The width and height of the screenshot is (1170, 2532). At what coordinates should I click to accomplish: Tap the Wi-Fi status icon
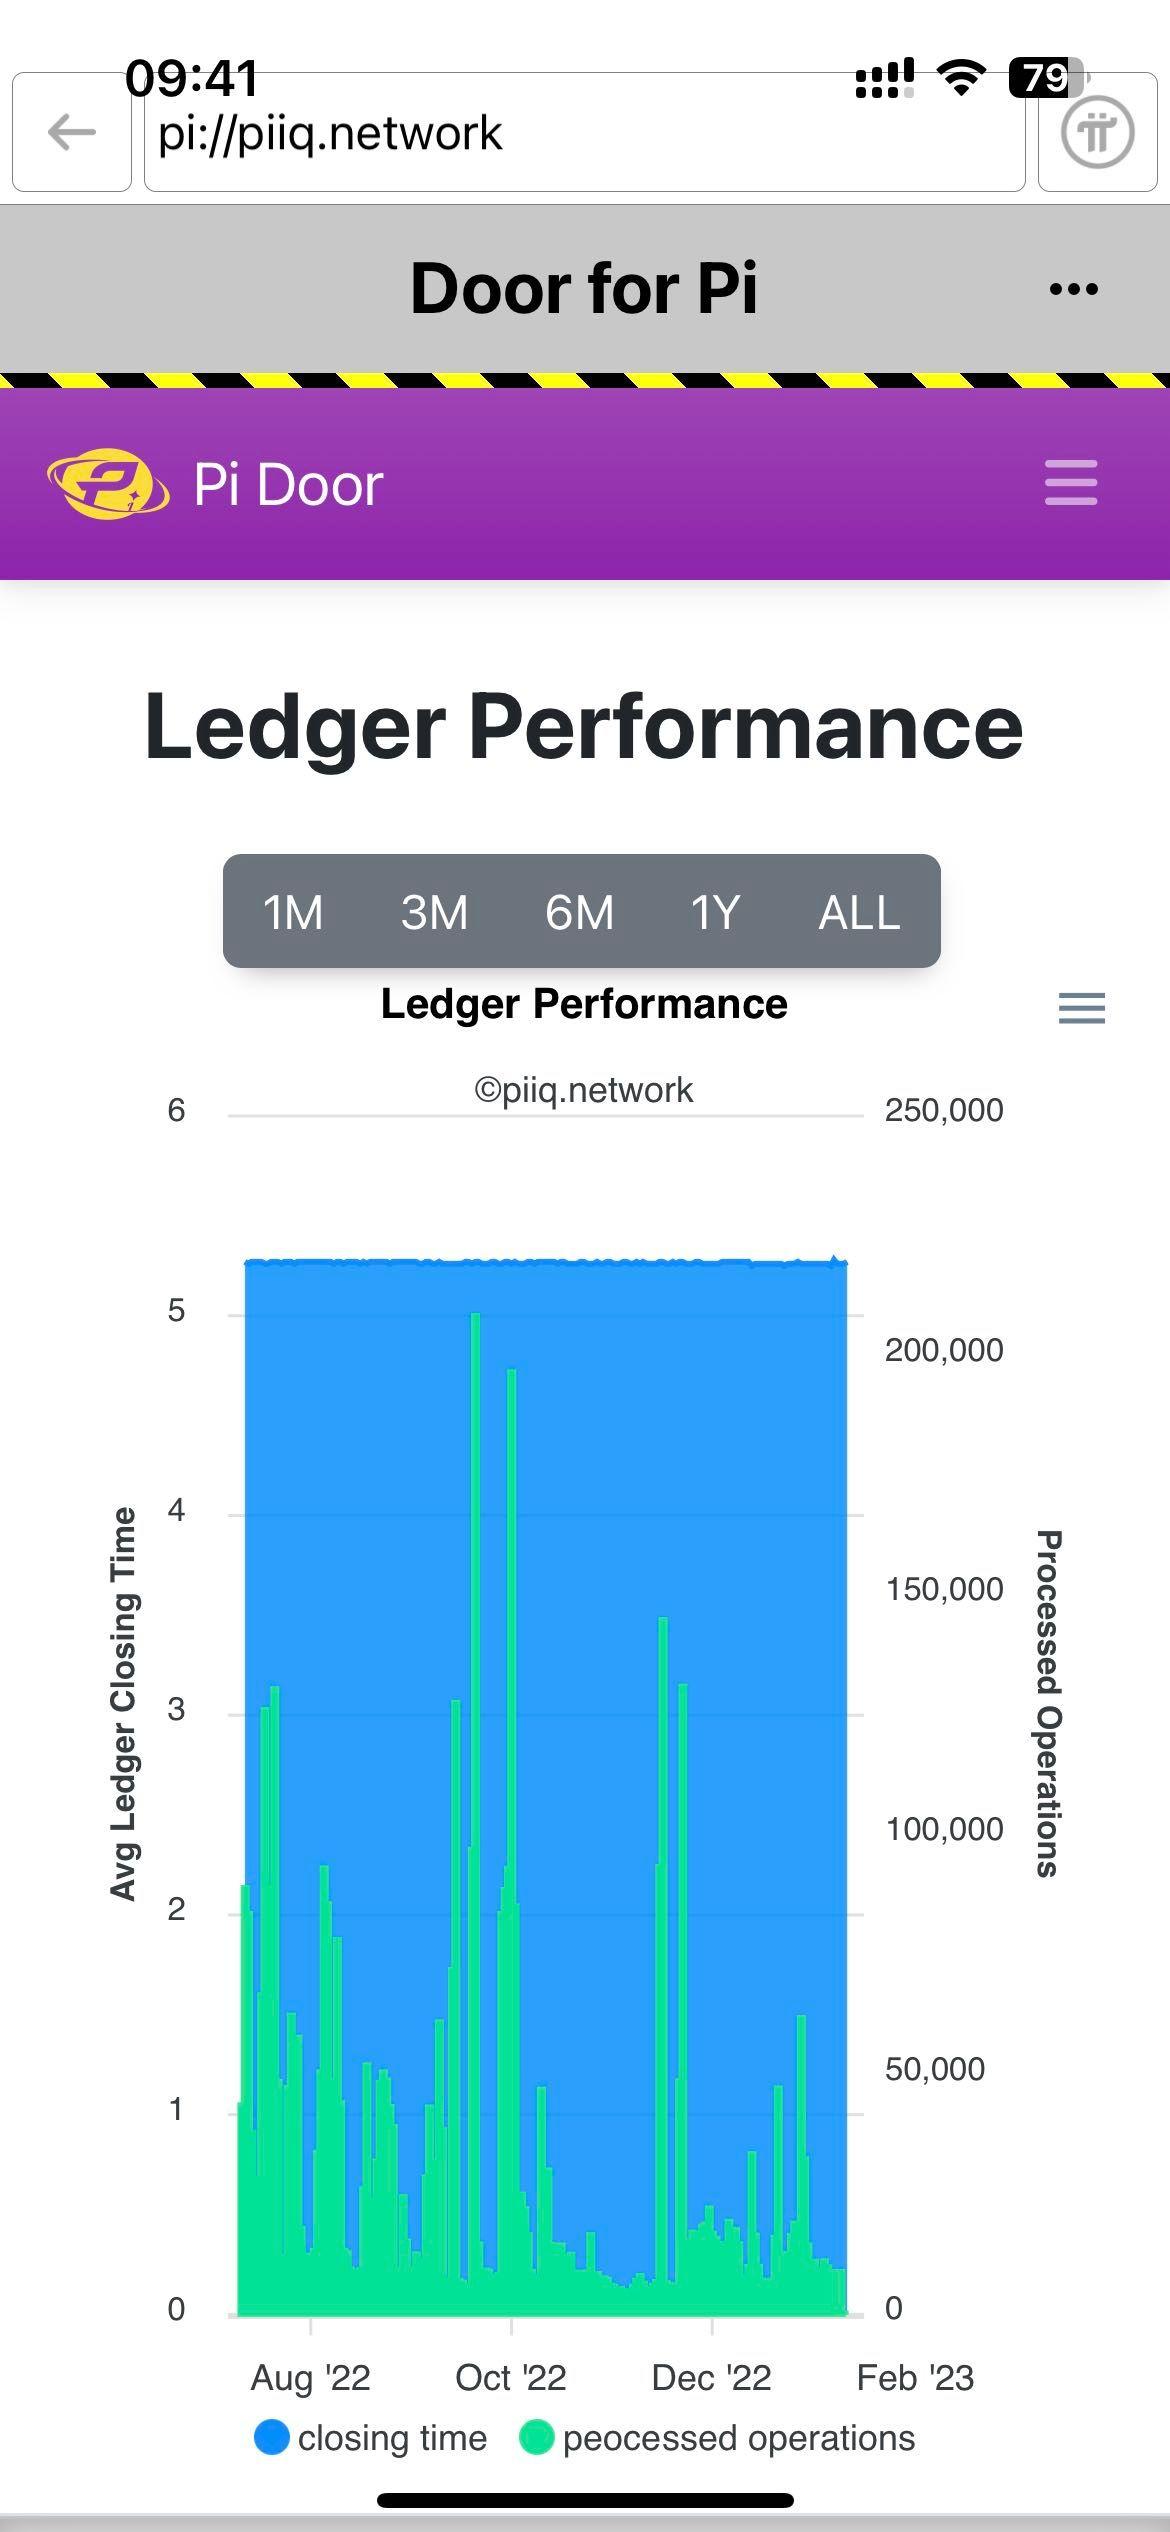(x=961, y=78)
